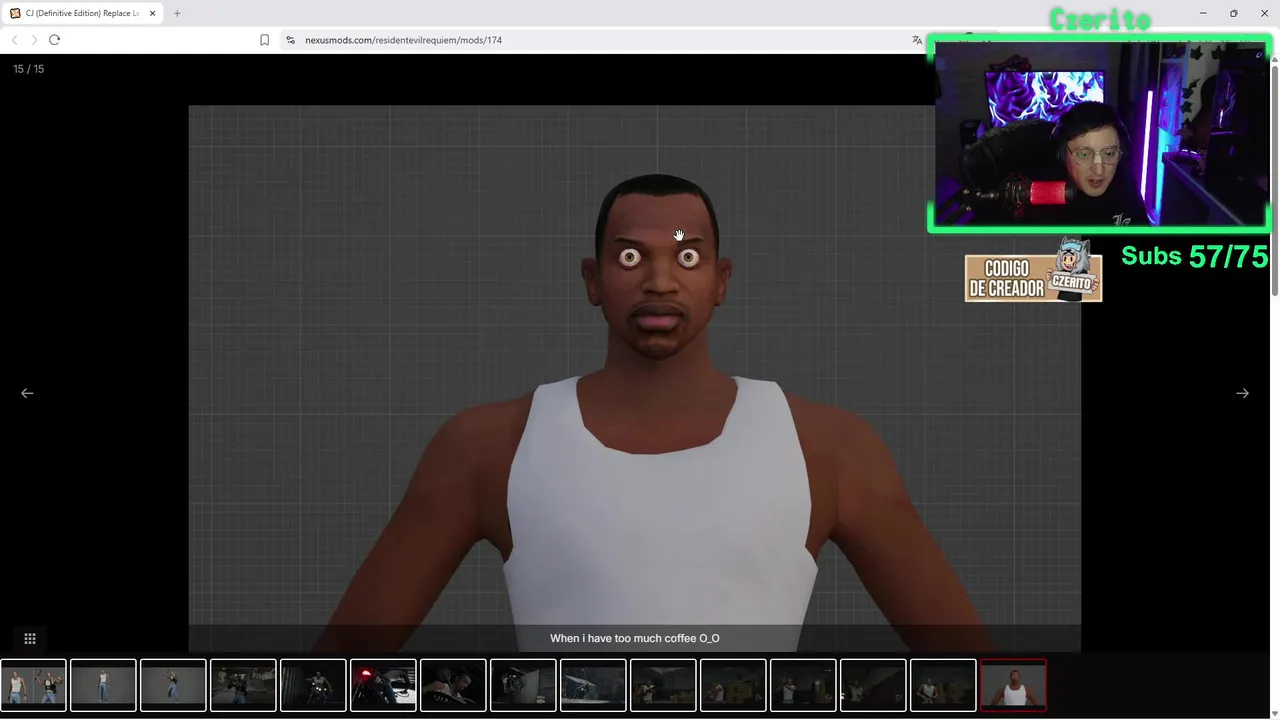Click the '15 / 15' image counter
This screenshot has height=720, width=1280.
pyautogui.click(x=29, y=69)
